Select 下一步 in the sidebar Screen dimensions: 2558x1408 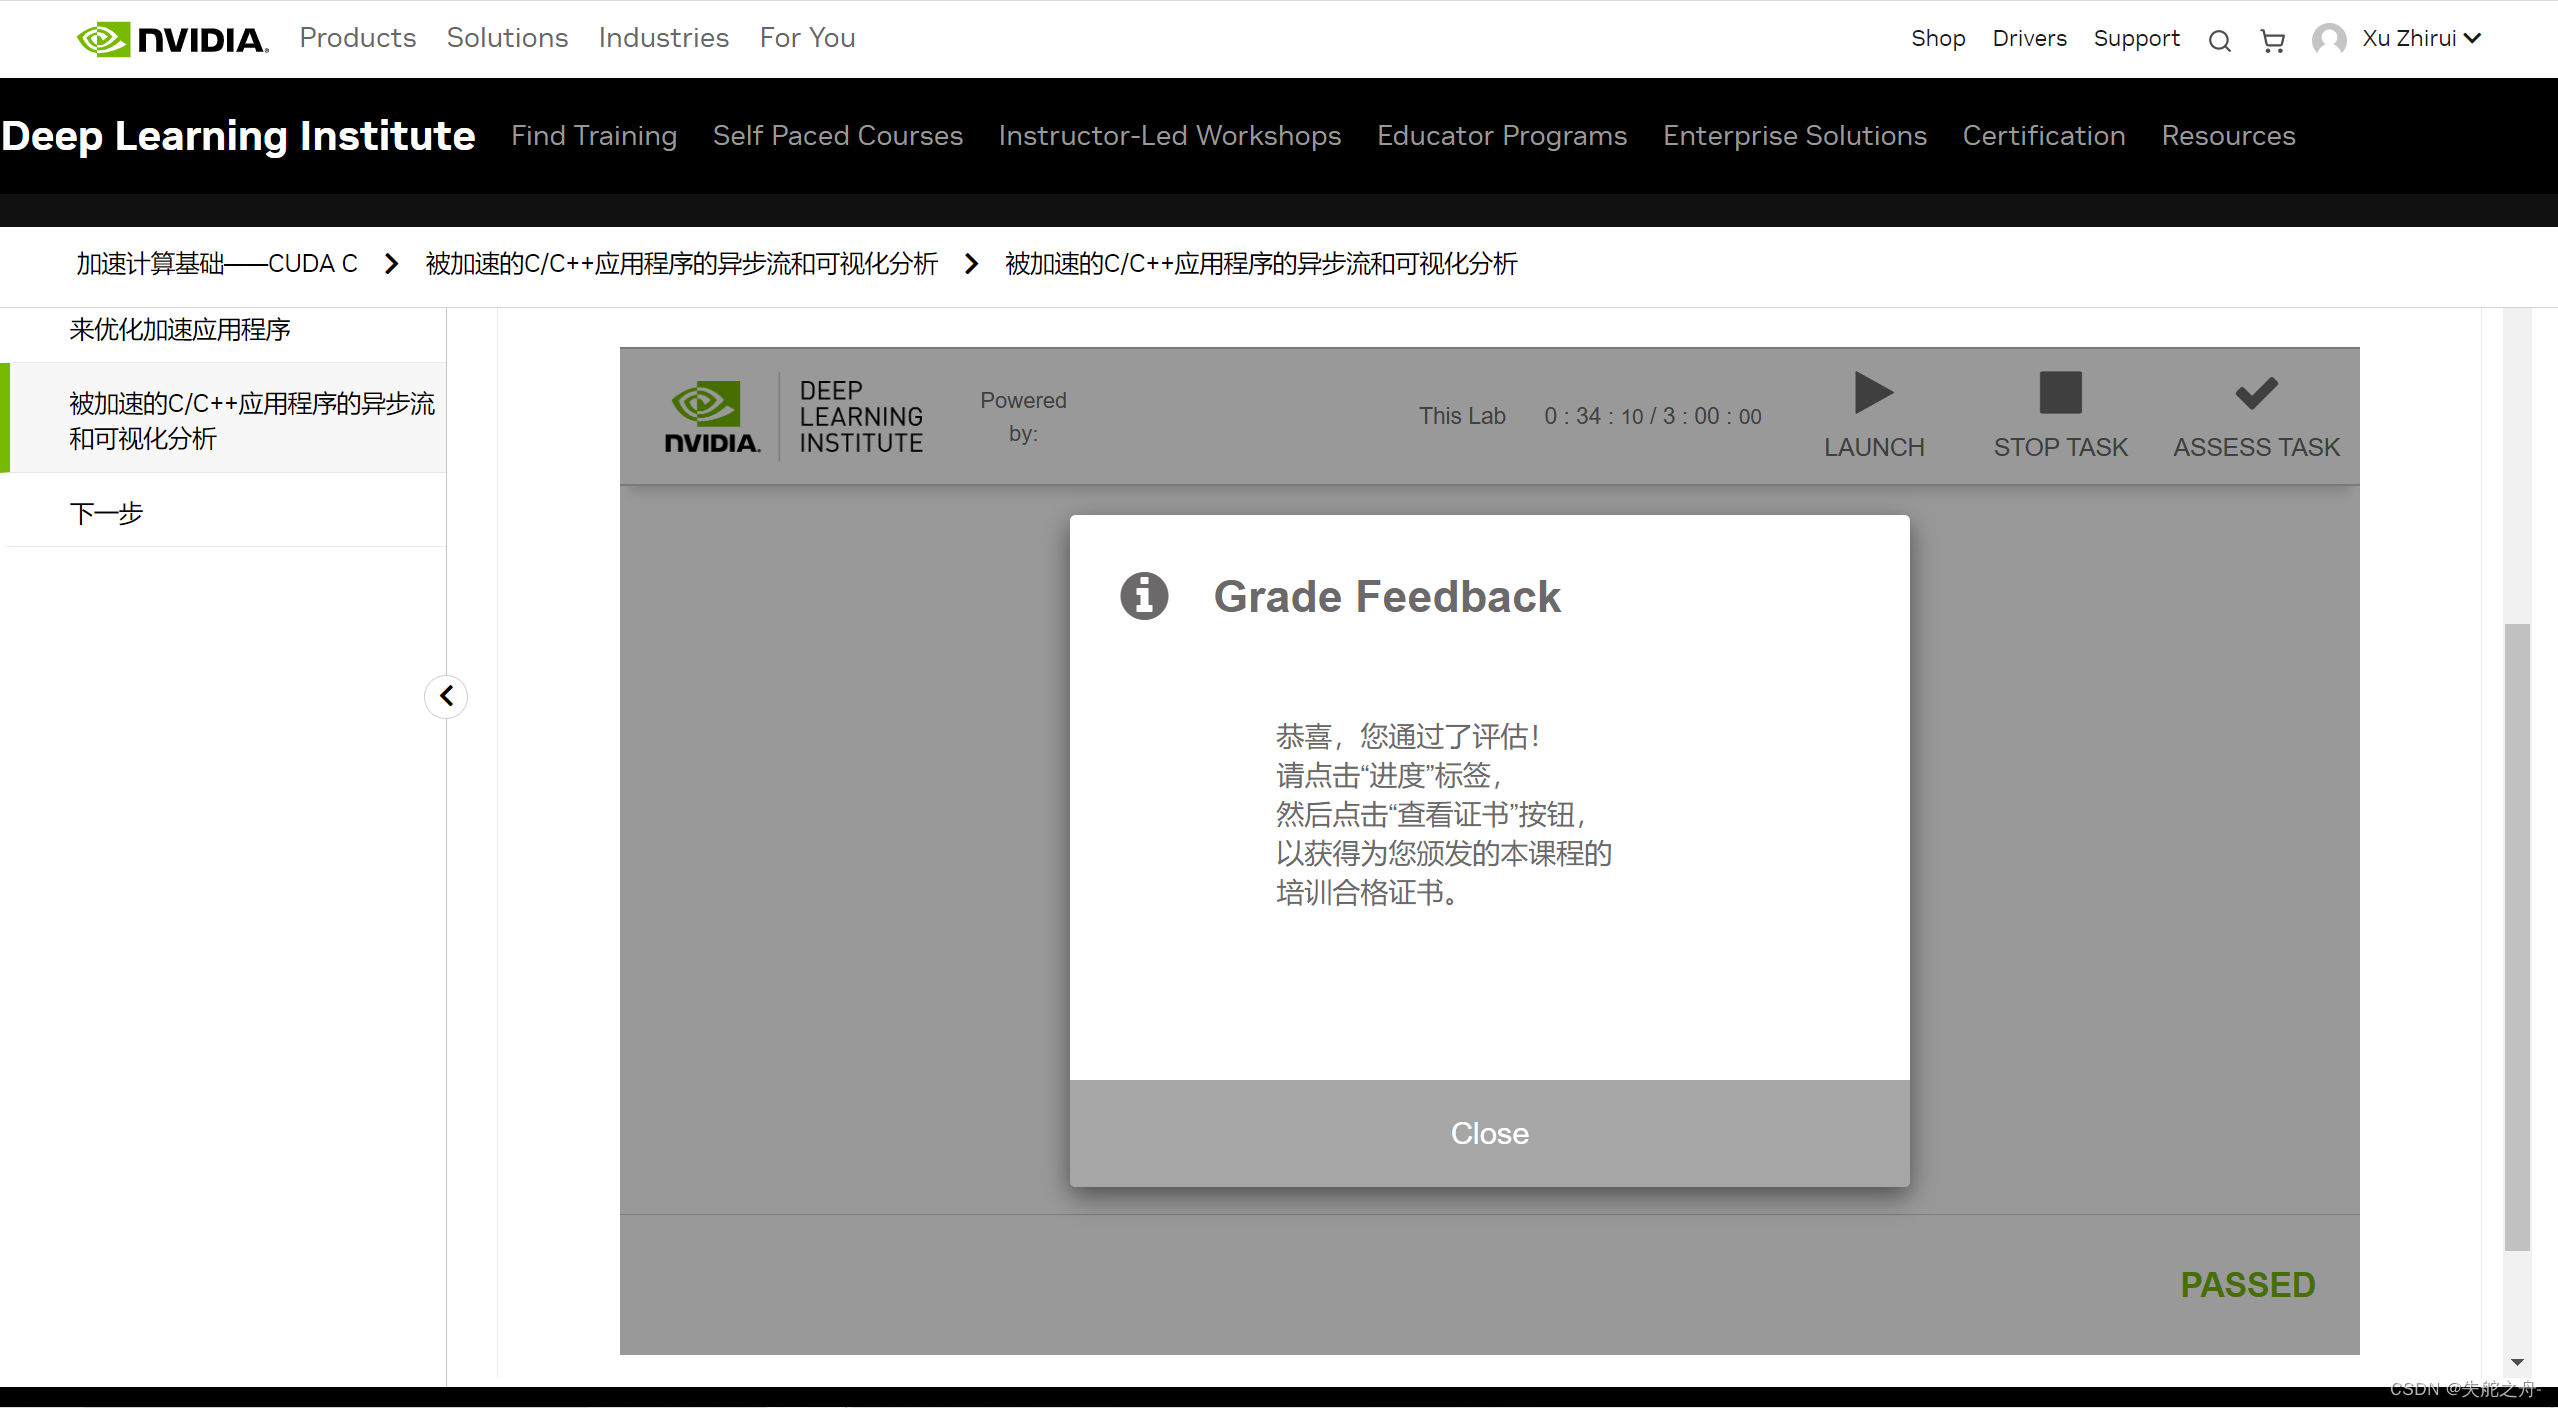[106, 514]
